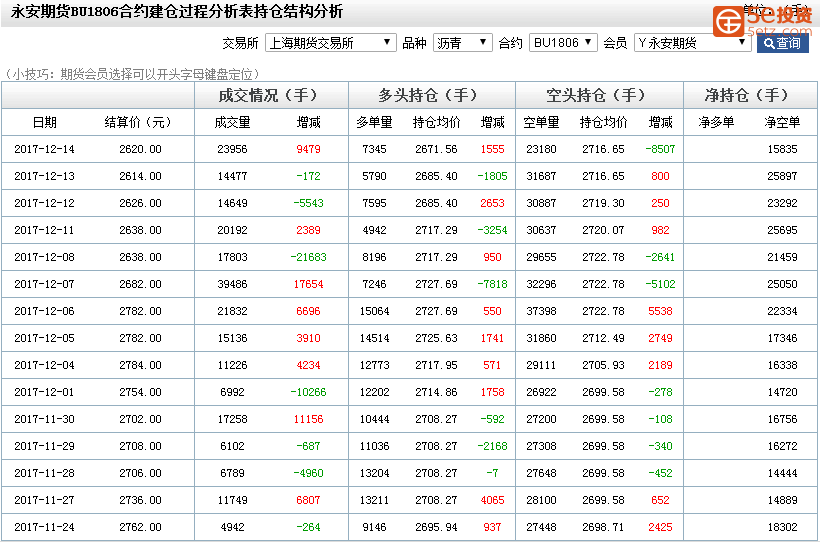The width and height of the screenshot is (820, 542).
Task: Select date cell 2017-12-01
Action: [44, 392]
